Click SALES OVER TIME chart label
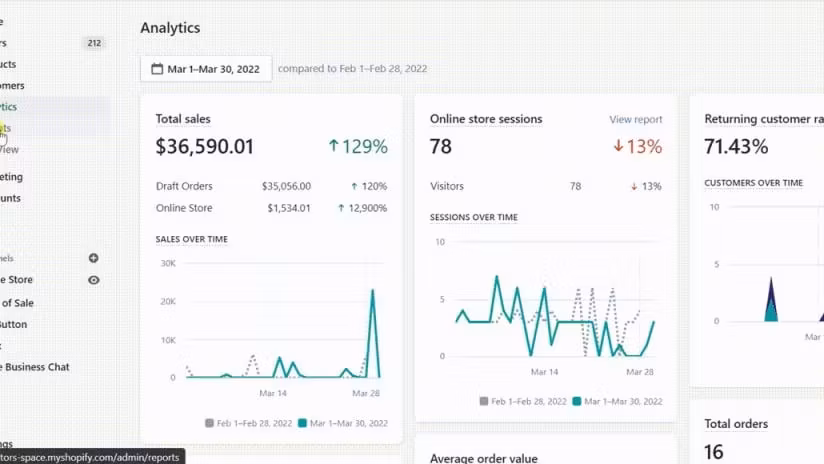824x464 pixels. (192, 239)
